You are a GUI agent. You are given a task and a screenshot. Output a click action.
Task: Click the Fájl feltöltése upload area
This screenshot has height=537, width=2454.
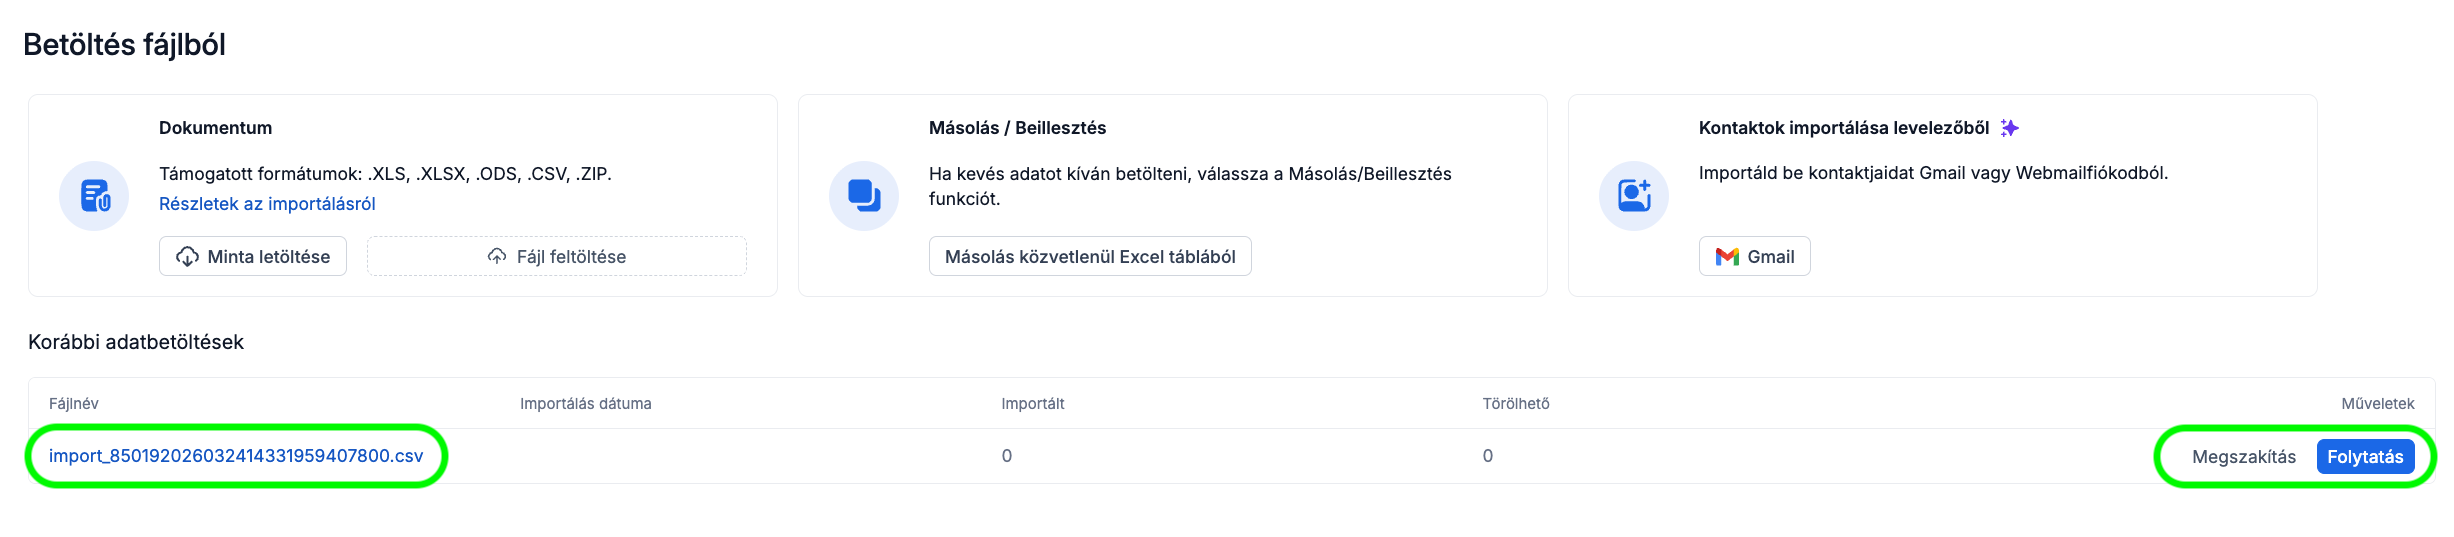(x=557, y=257)
